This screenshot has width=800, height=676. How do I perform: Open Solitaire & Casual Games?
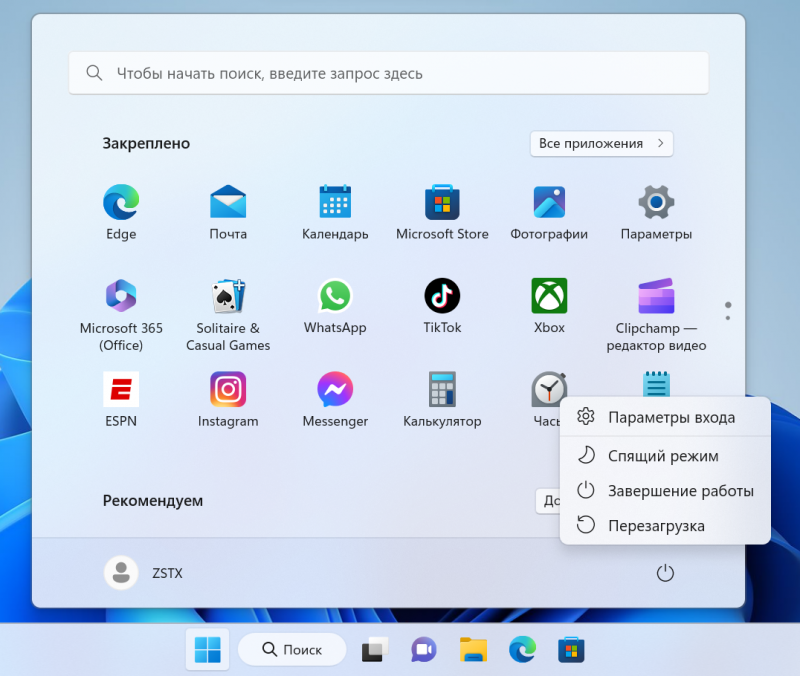[228, 315]
